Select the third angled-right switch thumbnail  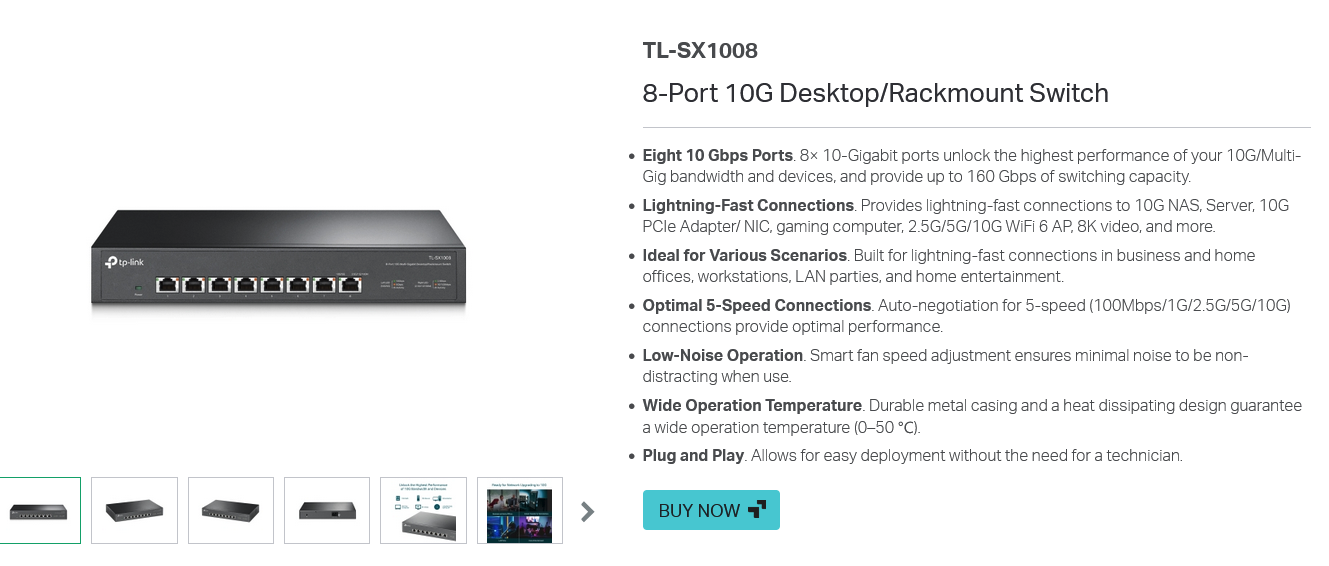tap(231, 510)
